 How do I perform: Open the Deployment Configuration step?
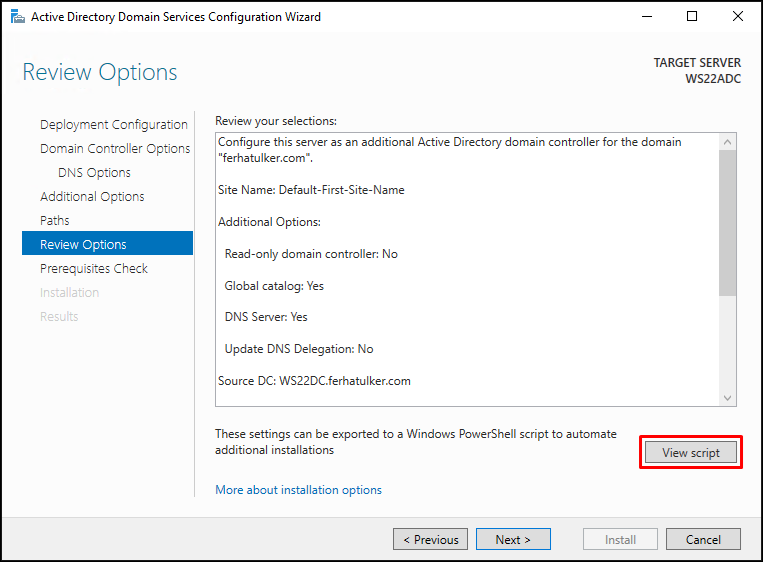tap(113, 125)
